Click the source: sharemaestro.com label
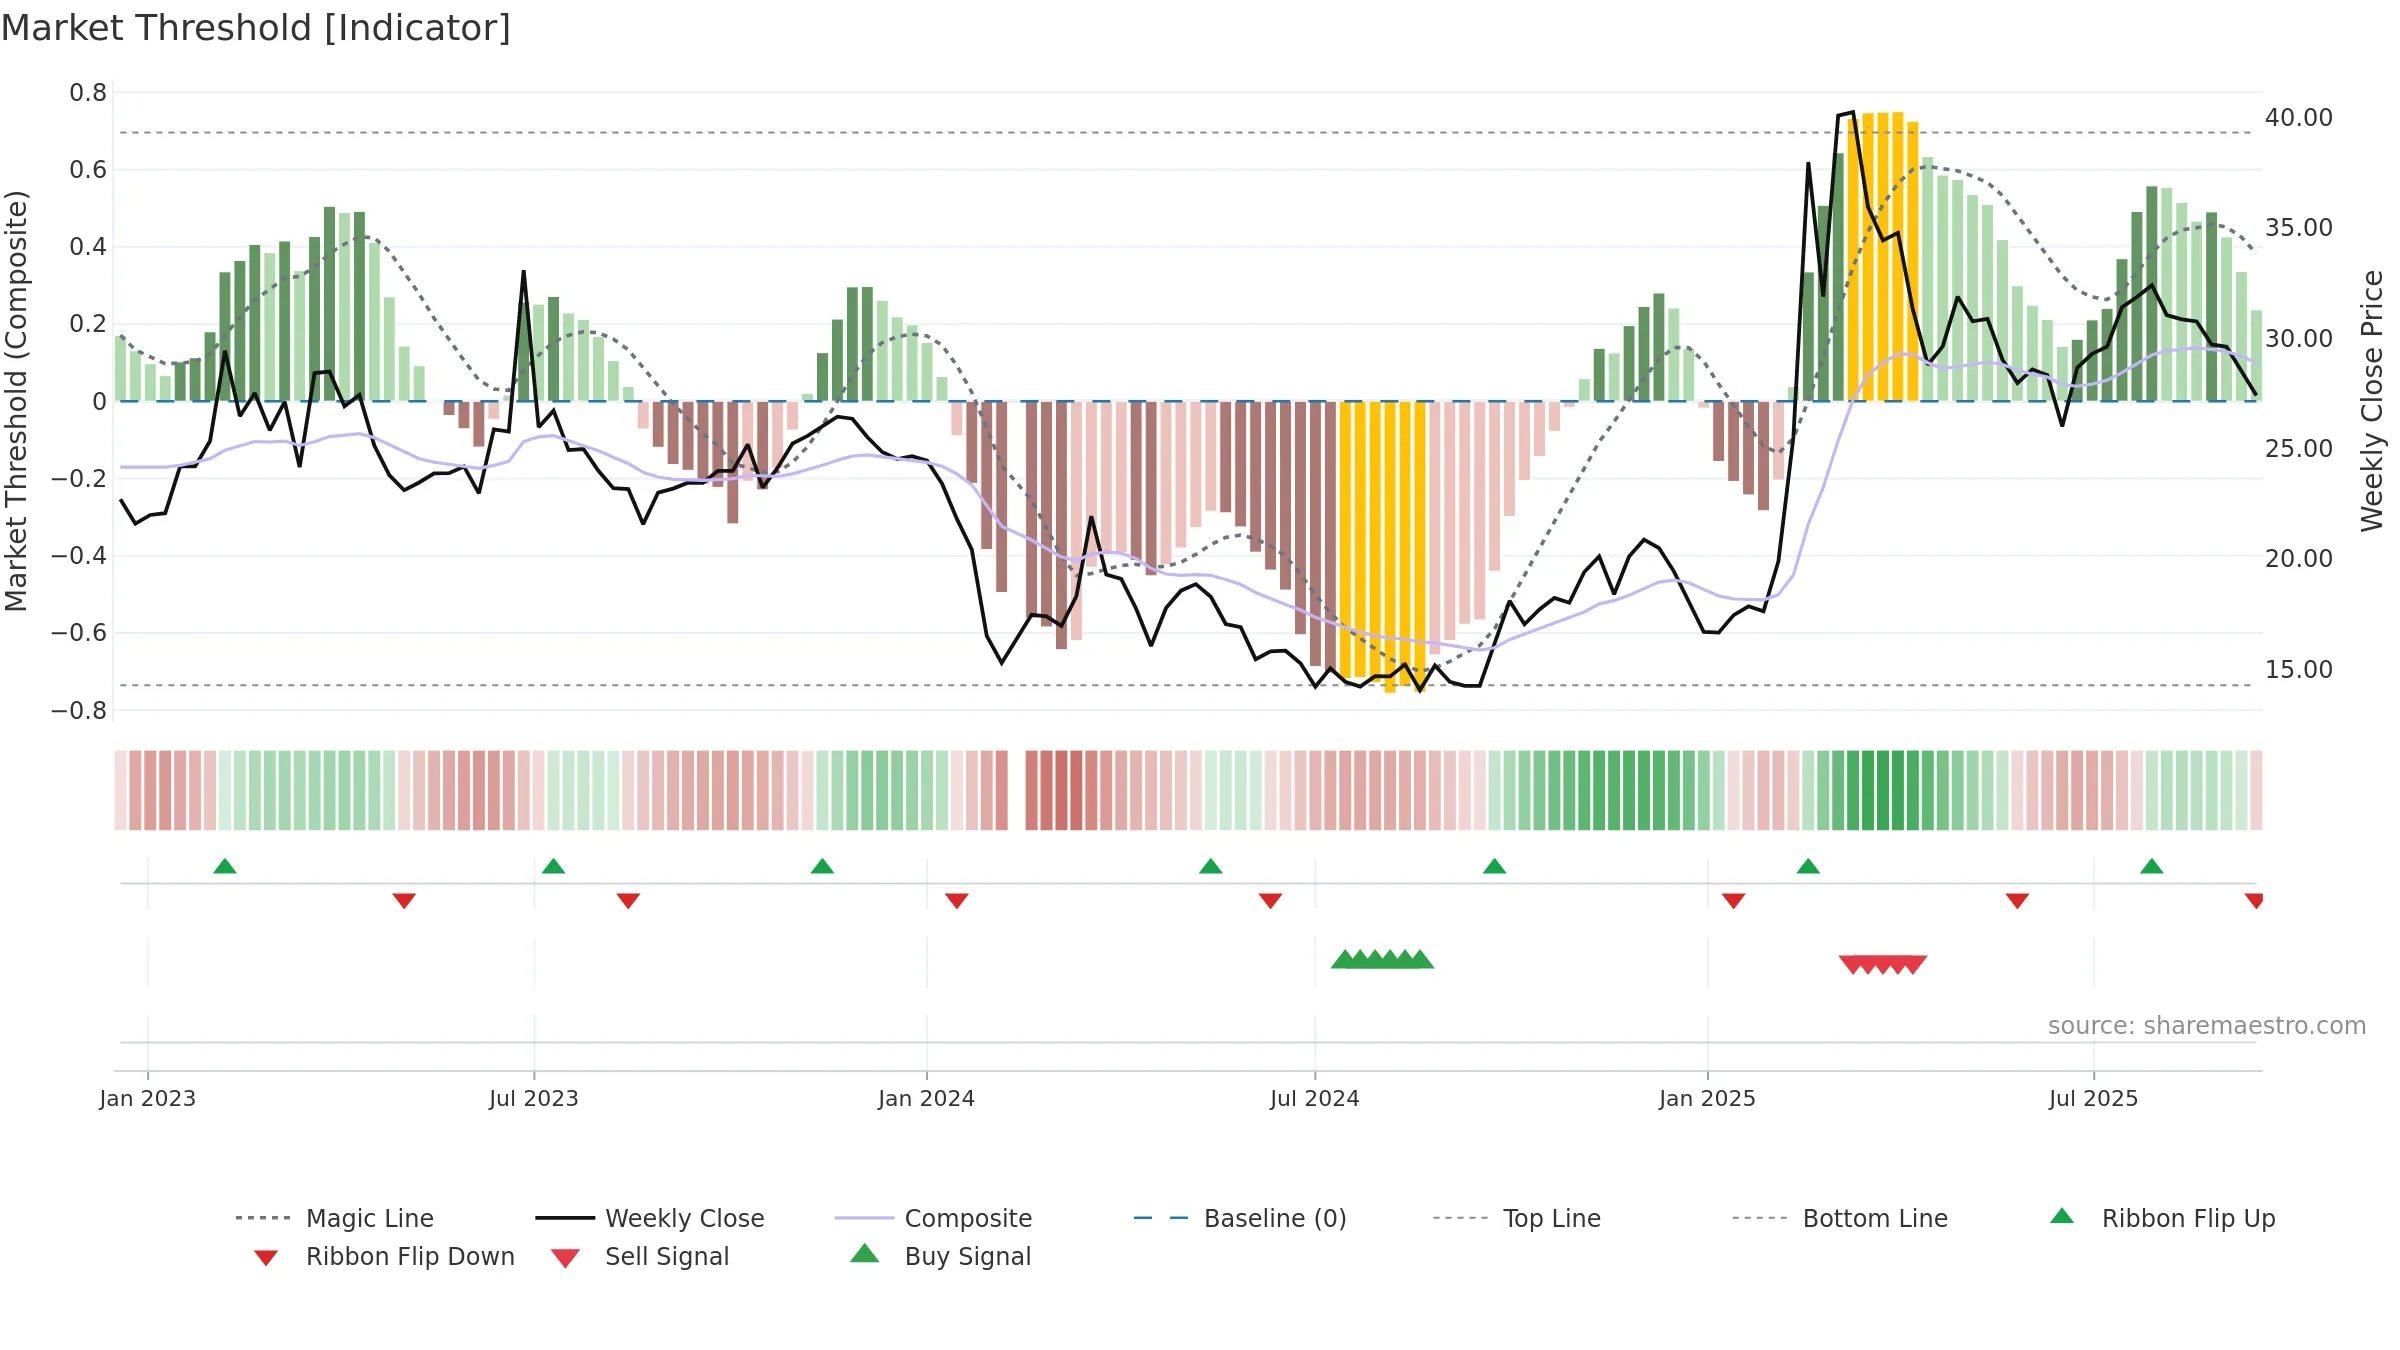2400x1350 pixels. [2207, 1026]
